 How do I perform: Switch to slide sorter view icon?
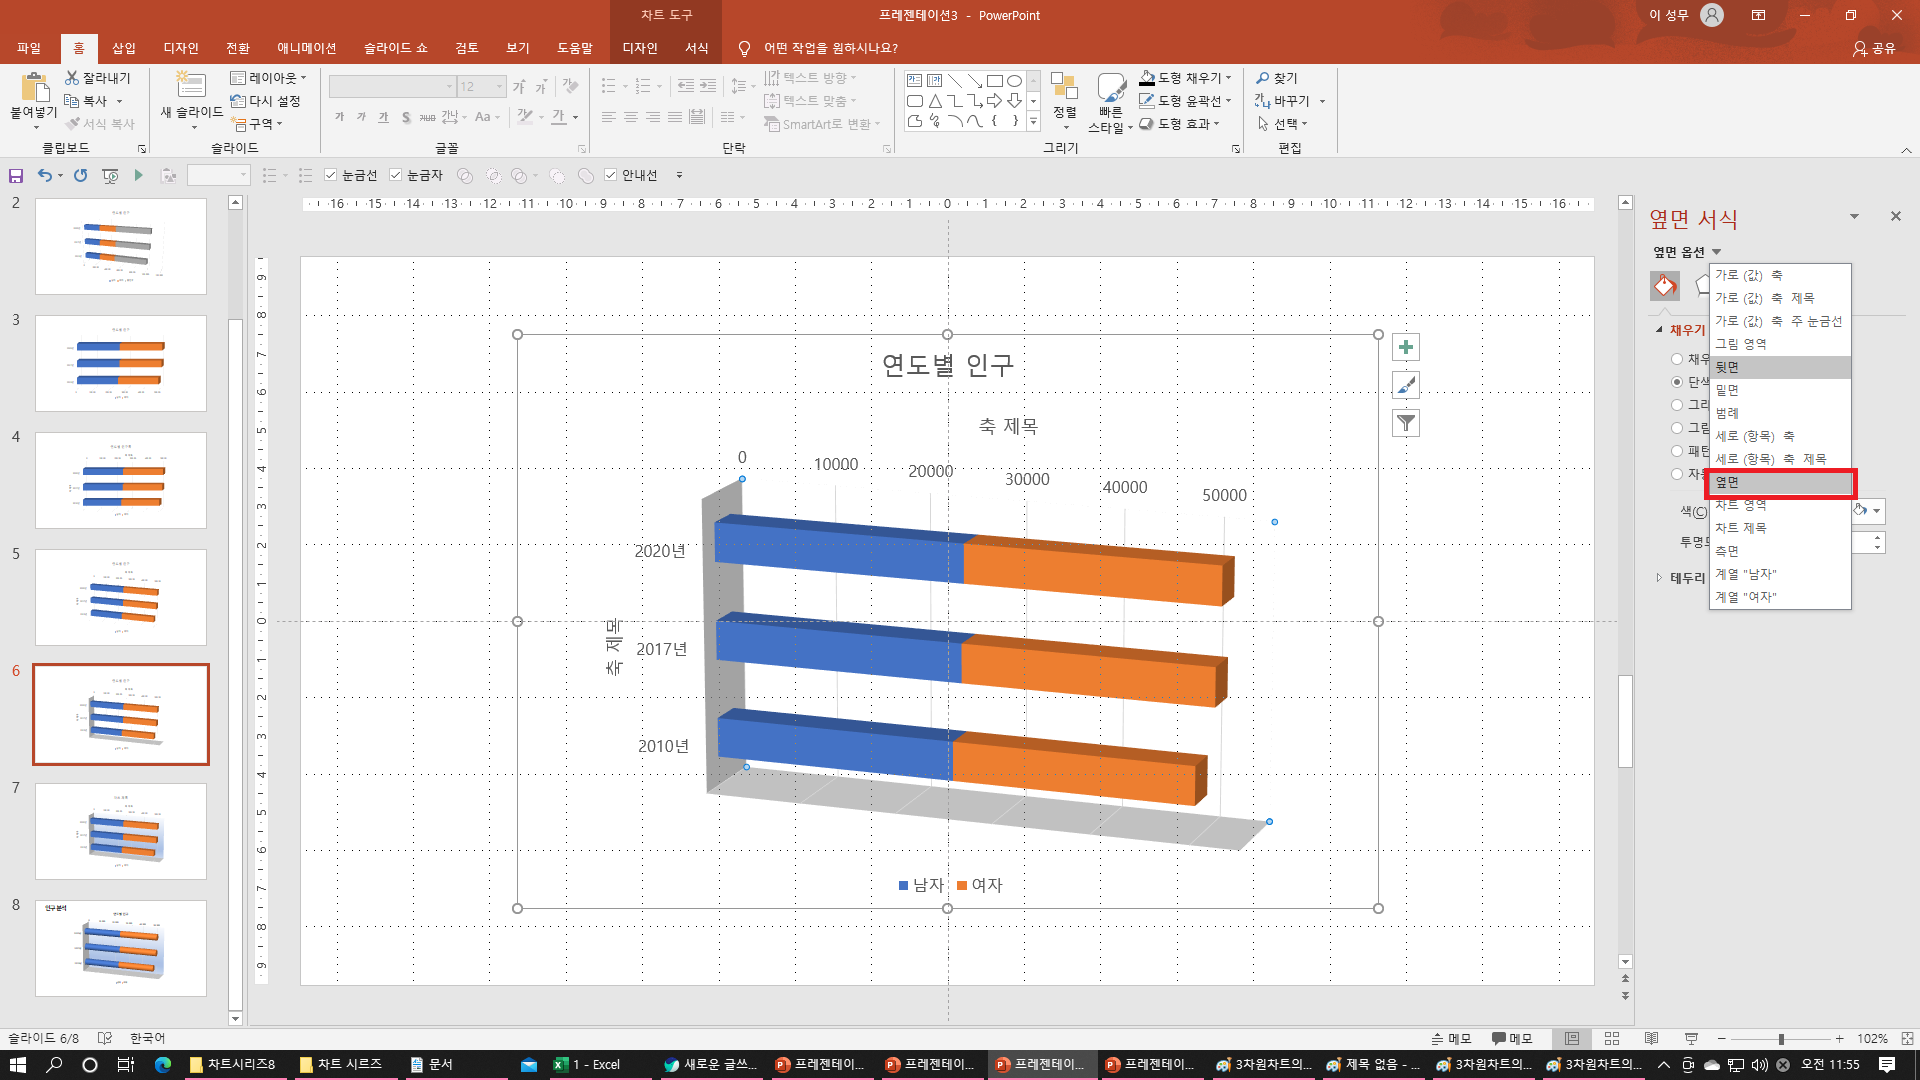pyautogui.click(x=1612, y=1039)
